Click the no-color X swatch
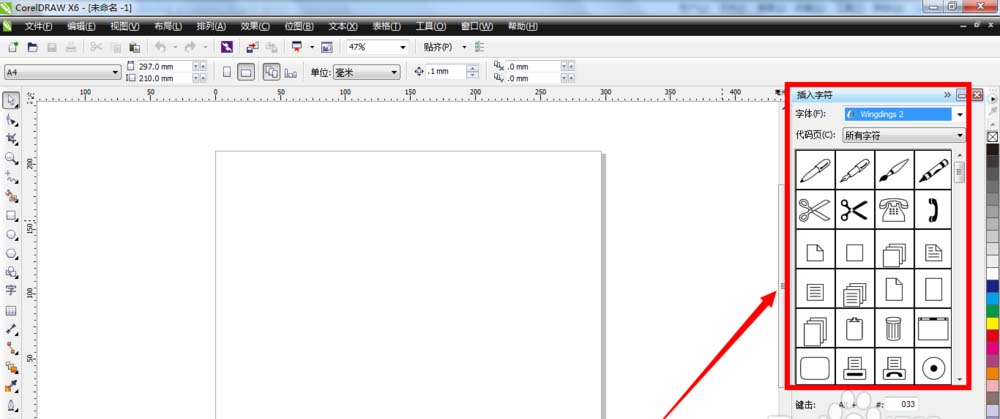Image resolution: width=1000 pixels, height=419 pixels. [992, 136]
